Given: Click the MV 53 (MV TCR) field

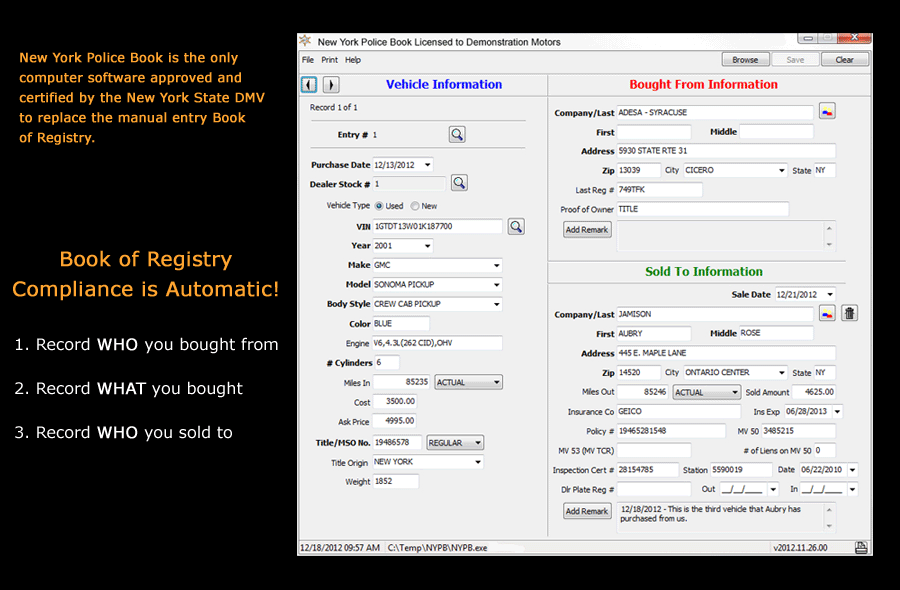Looking at the screenshot, I should click(654, 451).
